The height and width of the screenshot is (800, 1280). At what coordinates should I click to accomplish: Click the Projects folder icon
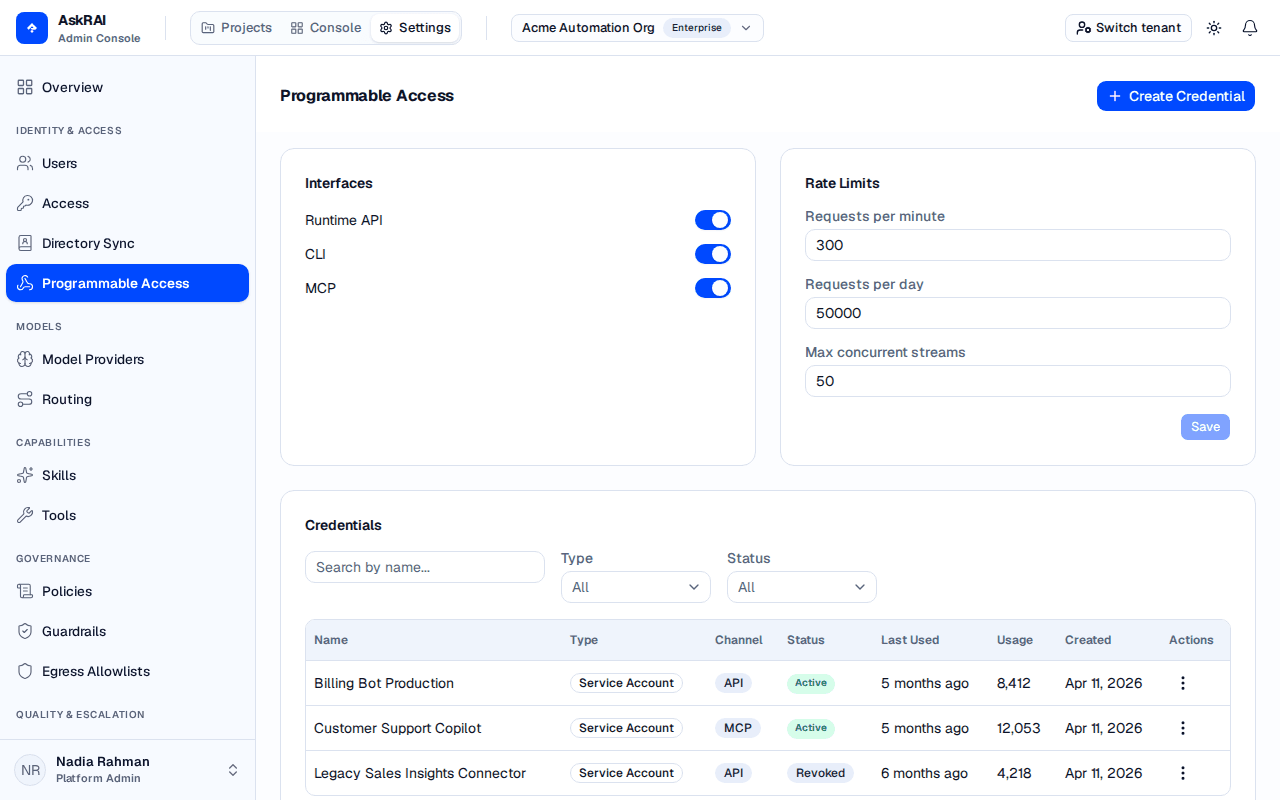point(208,28)
